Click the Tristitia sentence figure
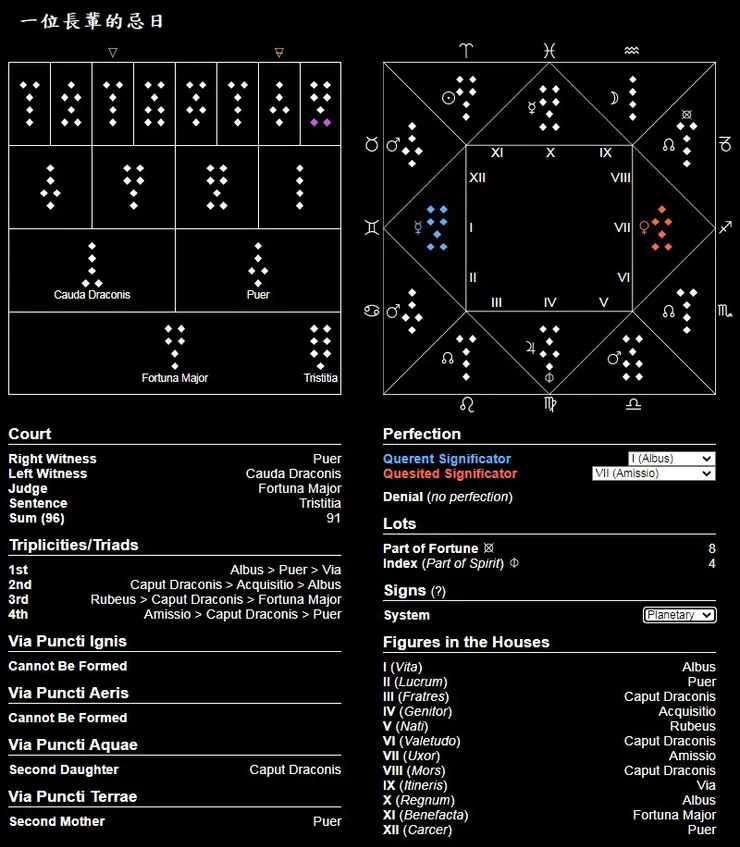Image resolution: width=740 pixels, height=847 pixels. [320, 347]
